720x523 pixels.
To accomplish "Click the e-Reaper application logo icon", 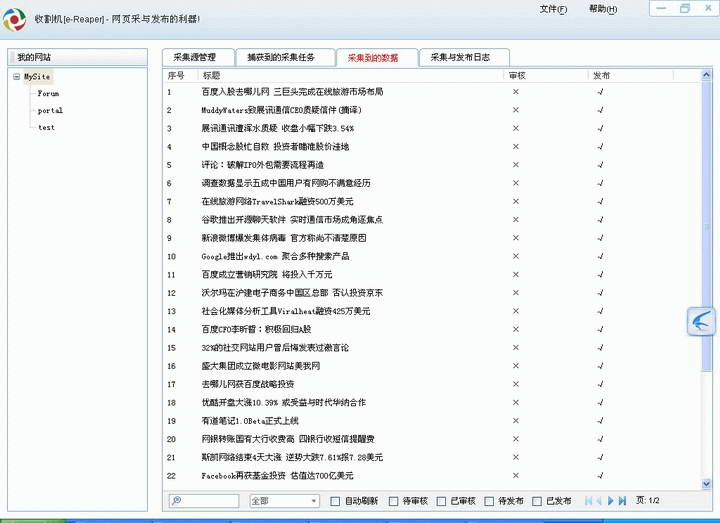I will coord(14,19).
